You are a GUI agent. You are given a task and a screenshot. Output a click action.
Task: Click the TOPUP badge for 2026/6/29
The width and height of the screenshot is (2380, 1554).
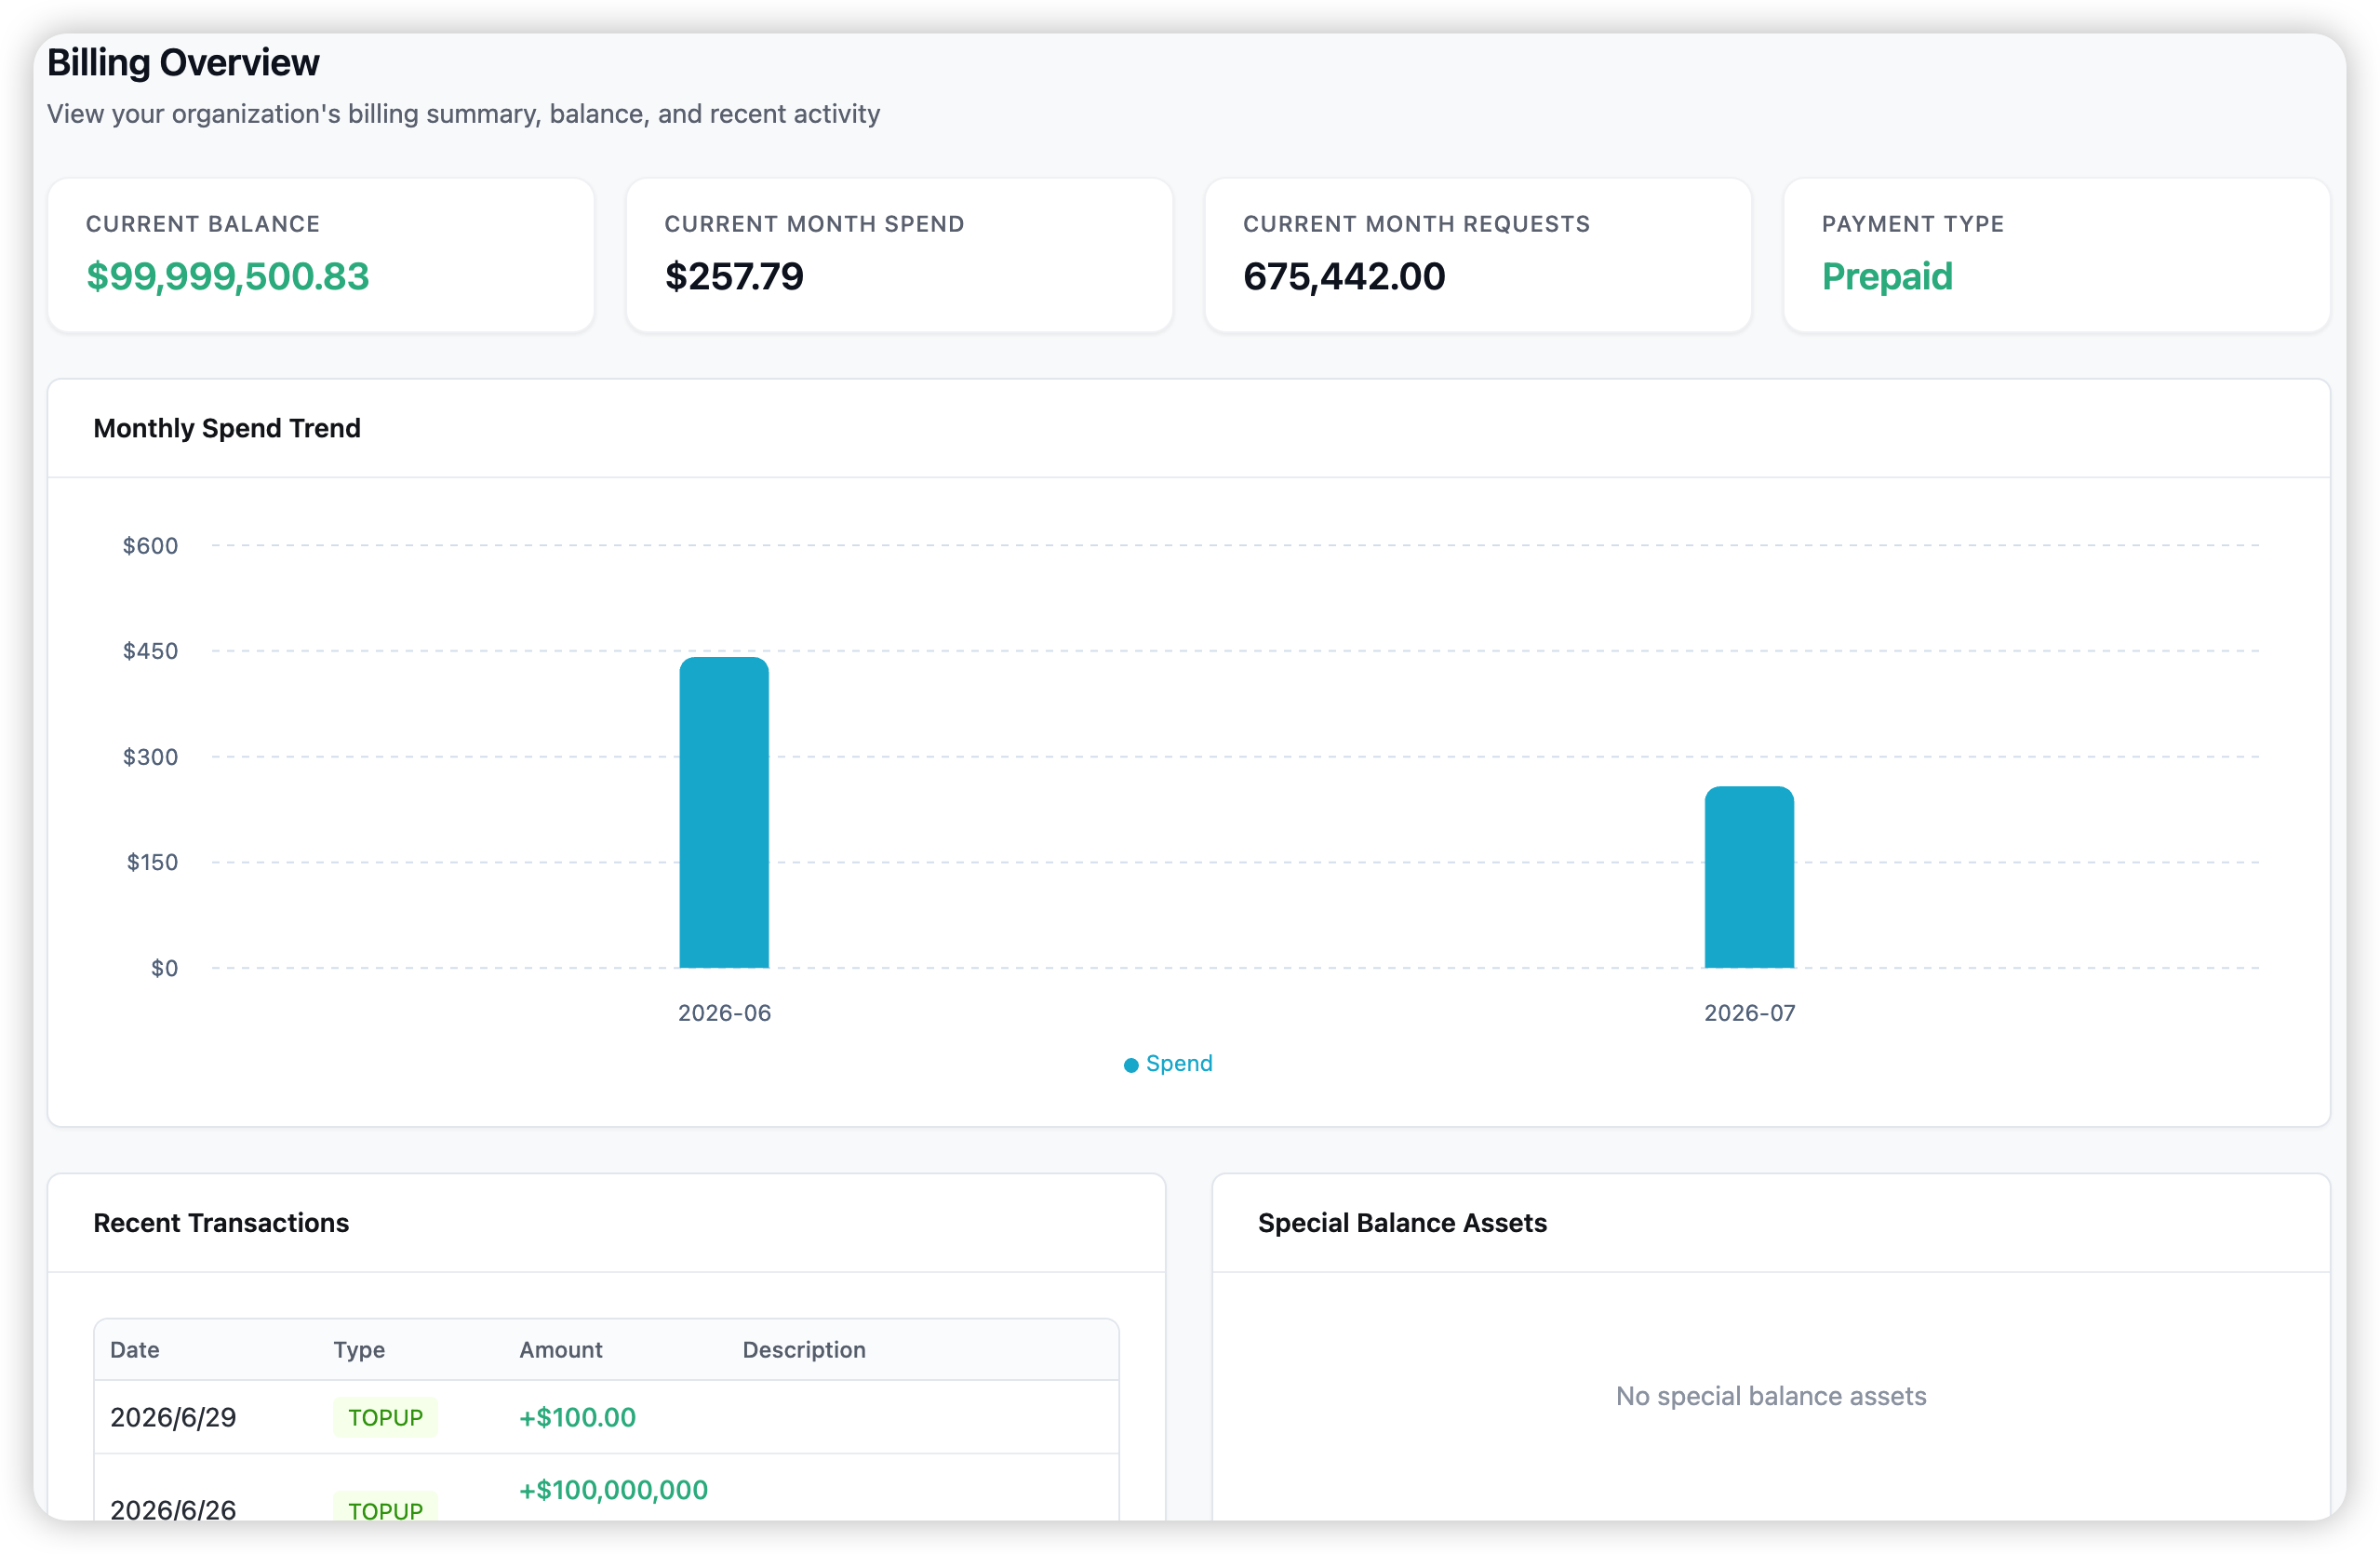pos(385,1417)
